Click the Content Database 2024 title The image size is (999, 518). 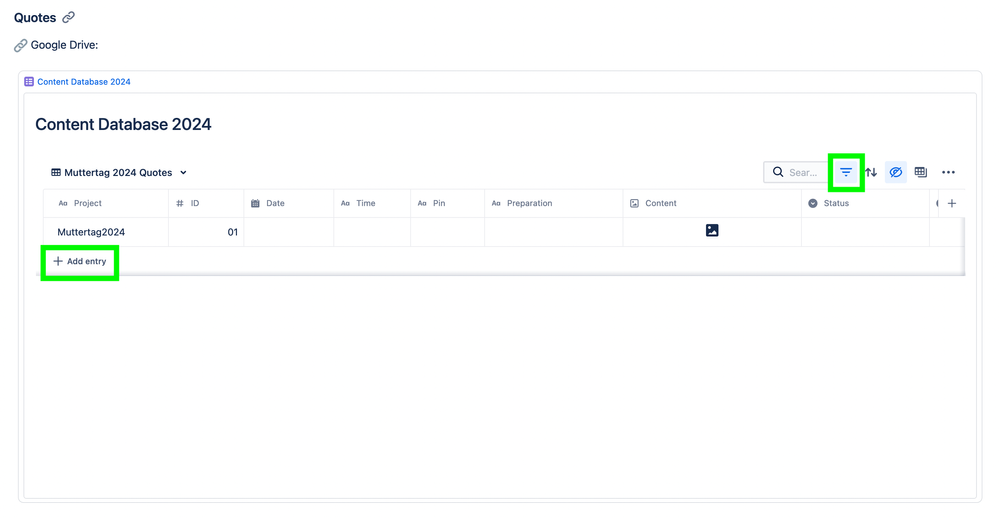(x=123, y=124)
